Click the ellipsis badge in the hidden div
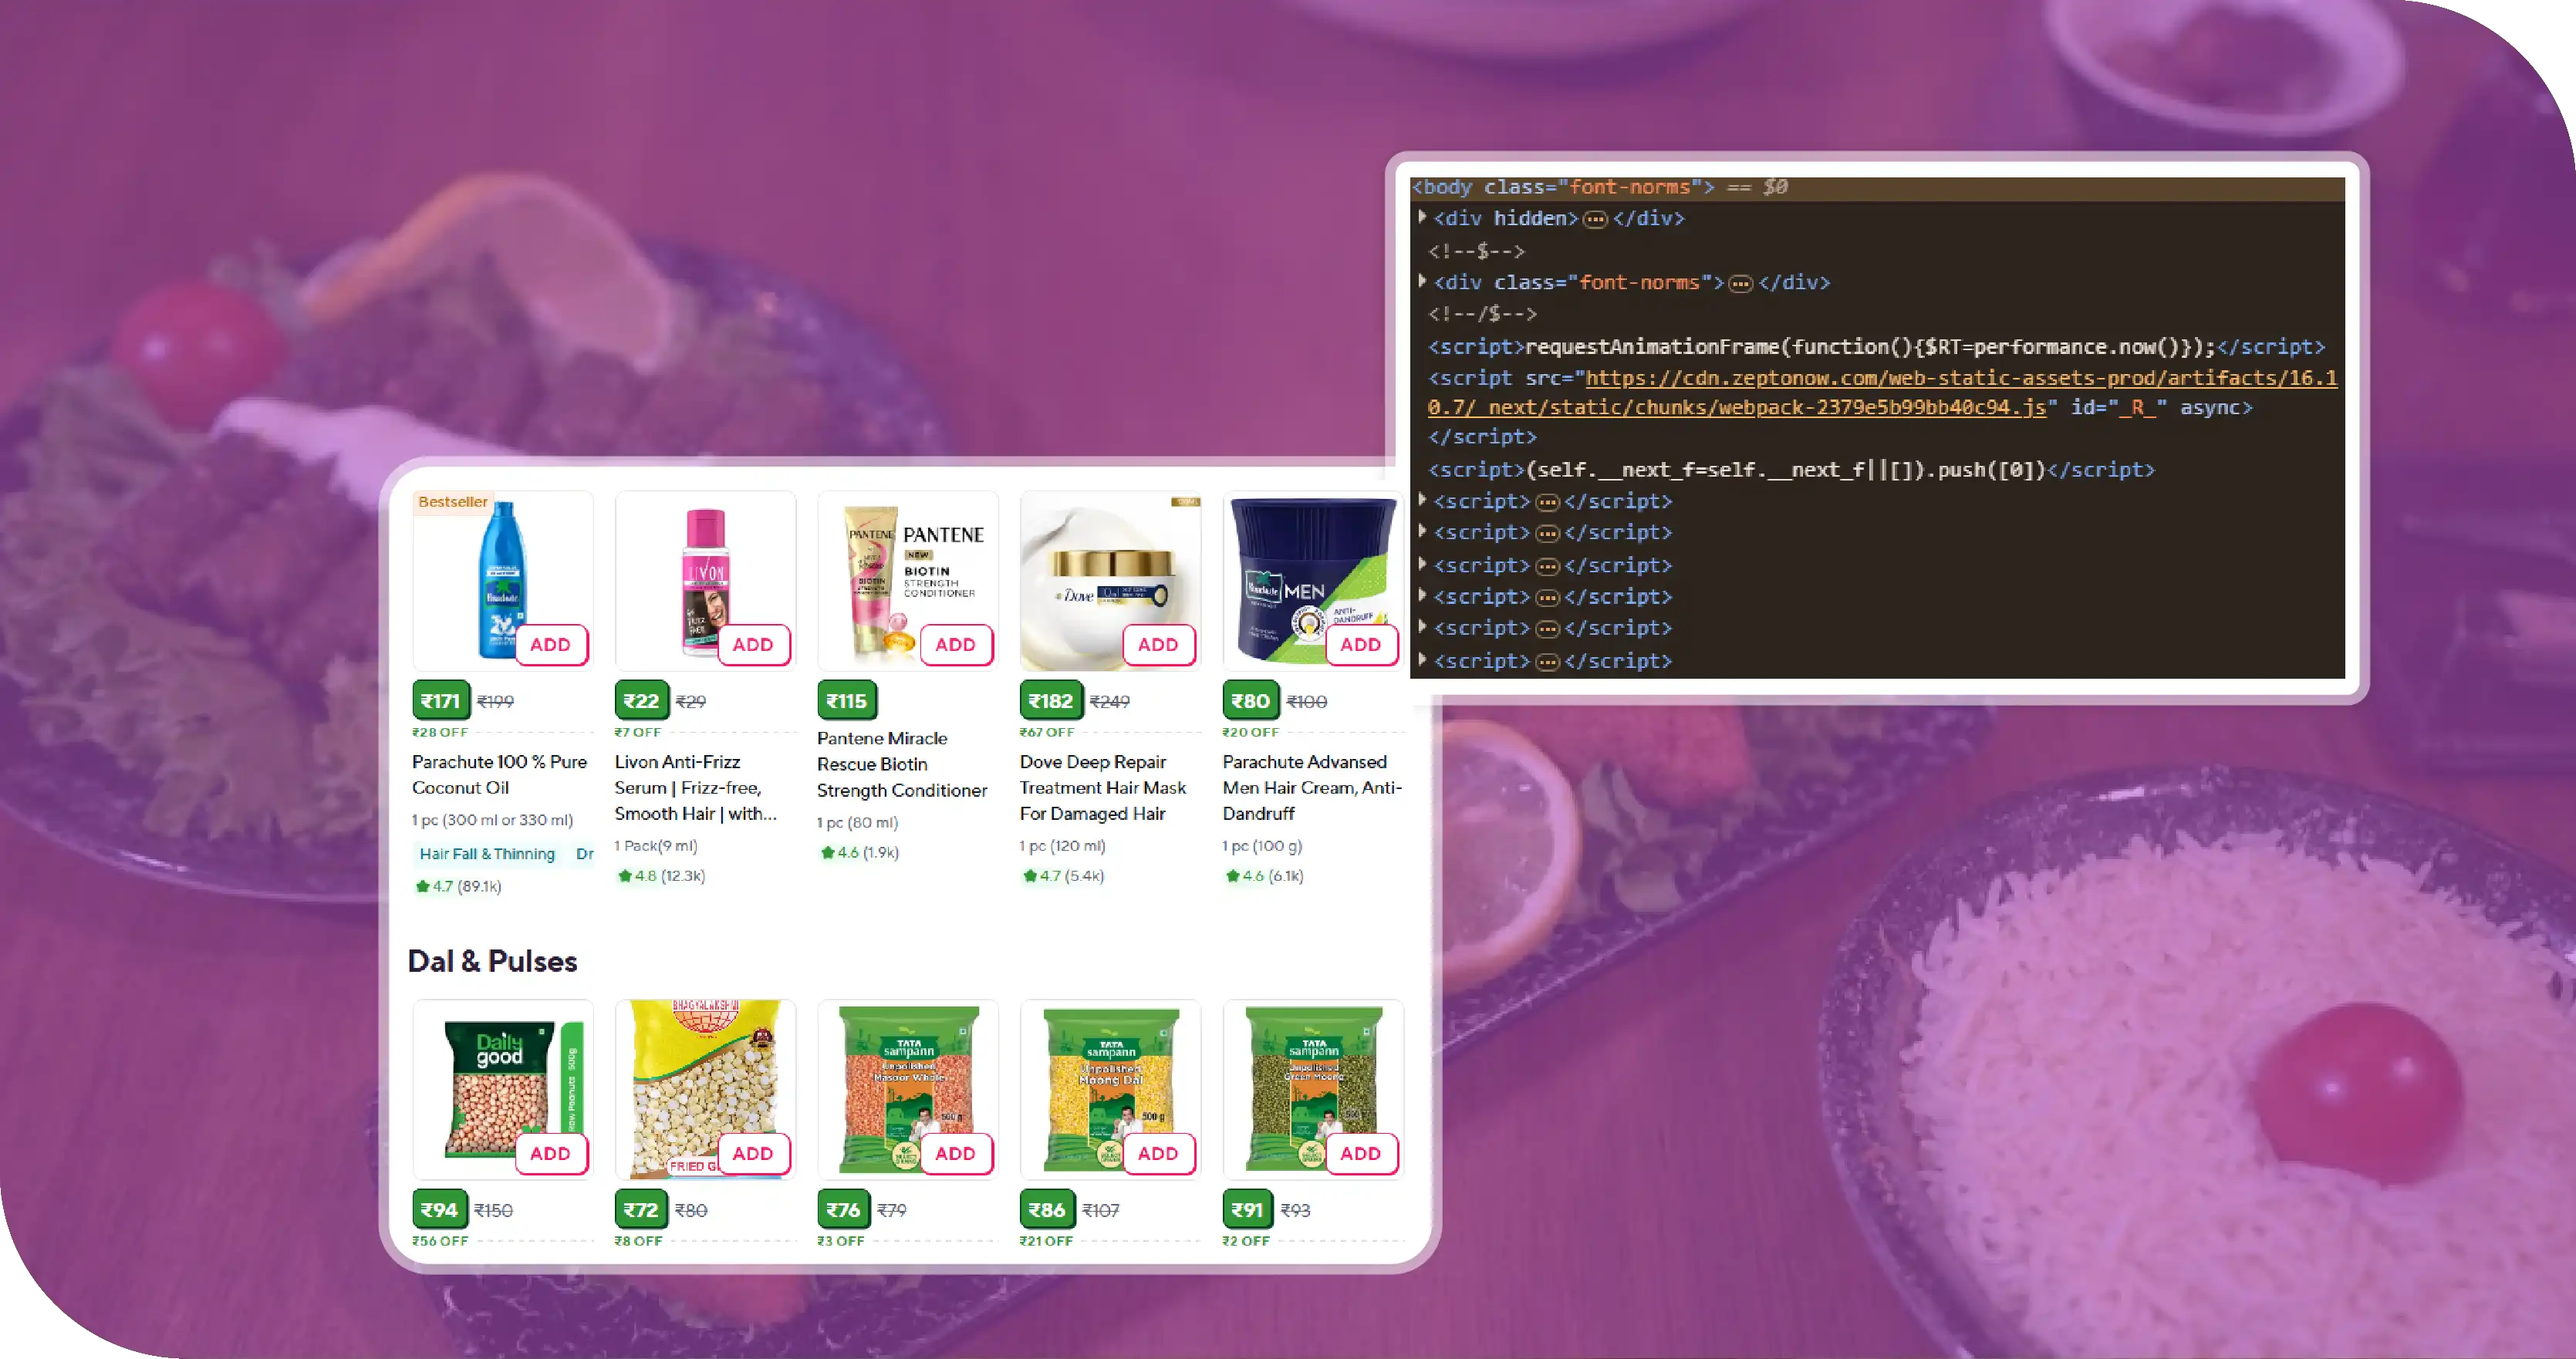This screenshot has height=1359, width=2576. (1595, 219)
